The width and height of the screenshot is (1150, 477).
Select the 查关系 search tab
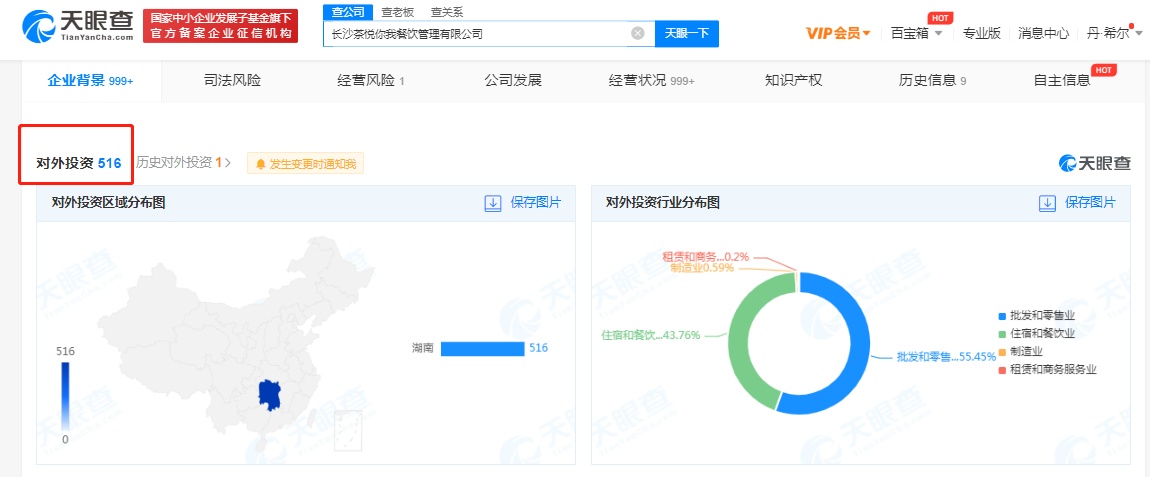tap(447, 12)
